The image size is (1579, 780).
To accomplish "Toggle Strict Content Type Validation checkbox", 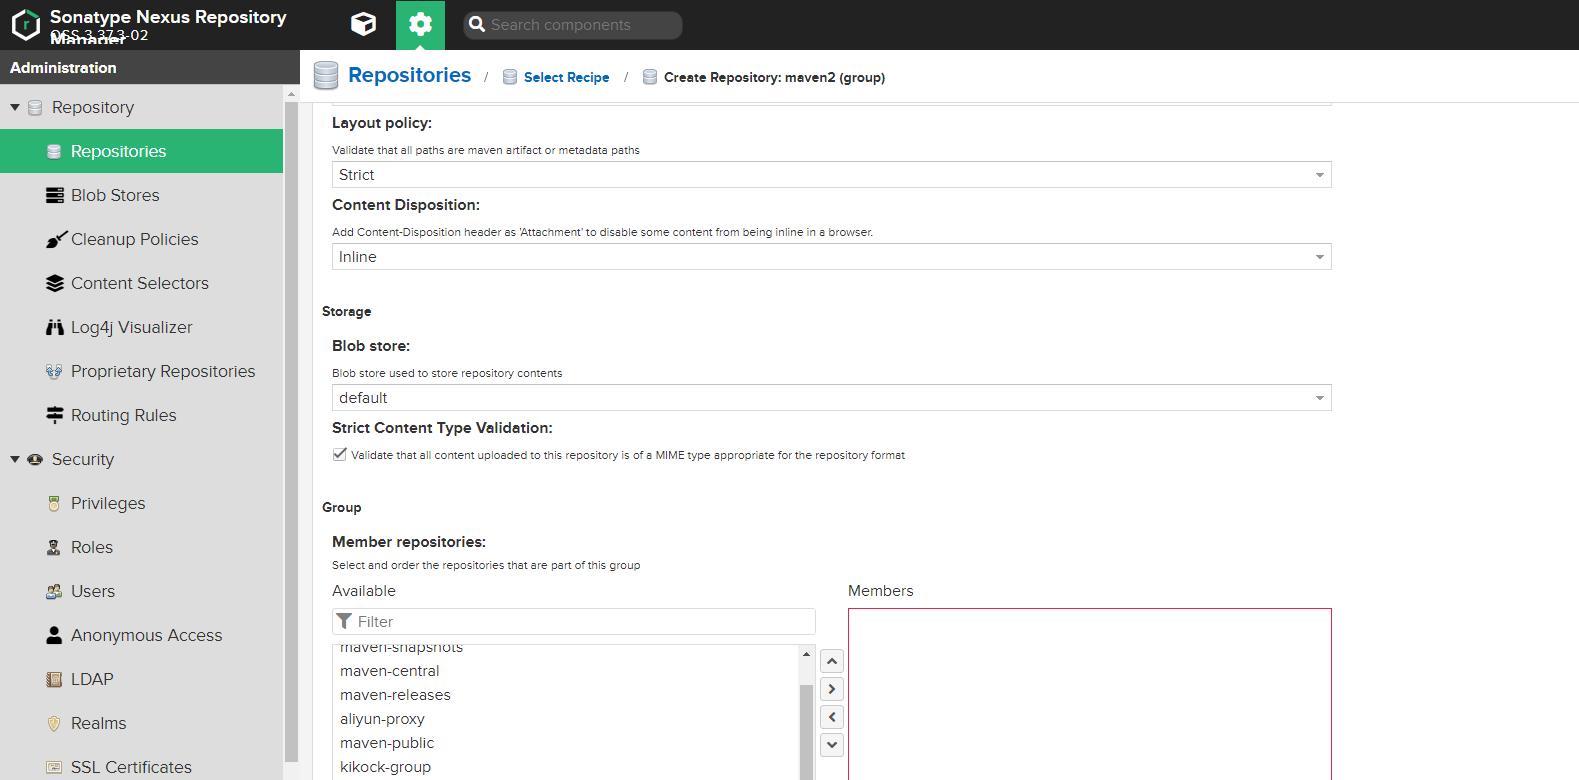I will (340, 454).
